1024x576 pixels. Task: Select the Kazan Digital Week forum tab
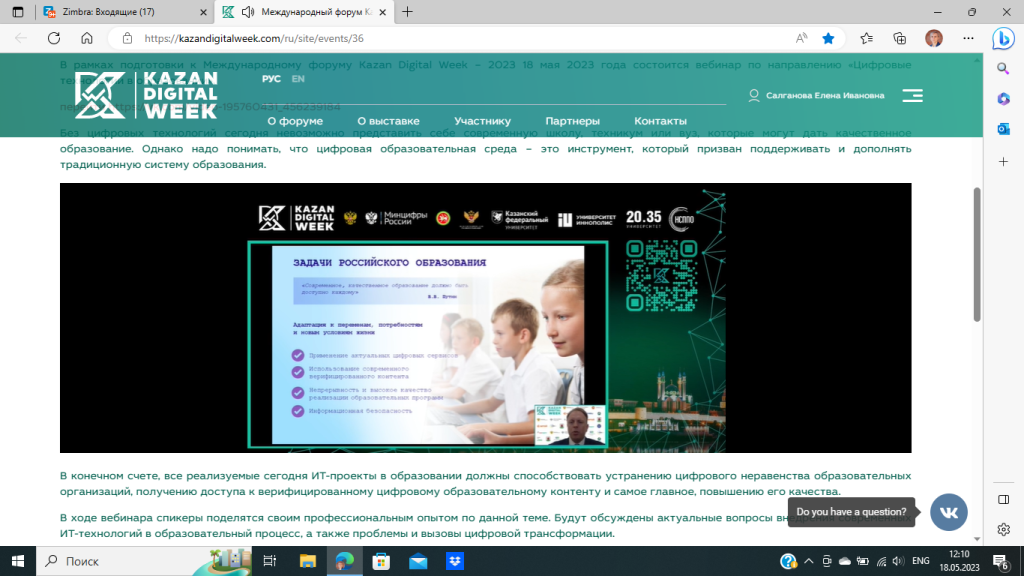(x=304, y=12)
